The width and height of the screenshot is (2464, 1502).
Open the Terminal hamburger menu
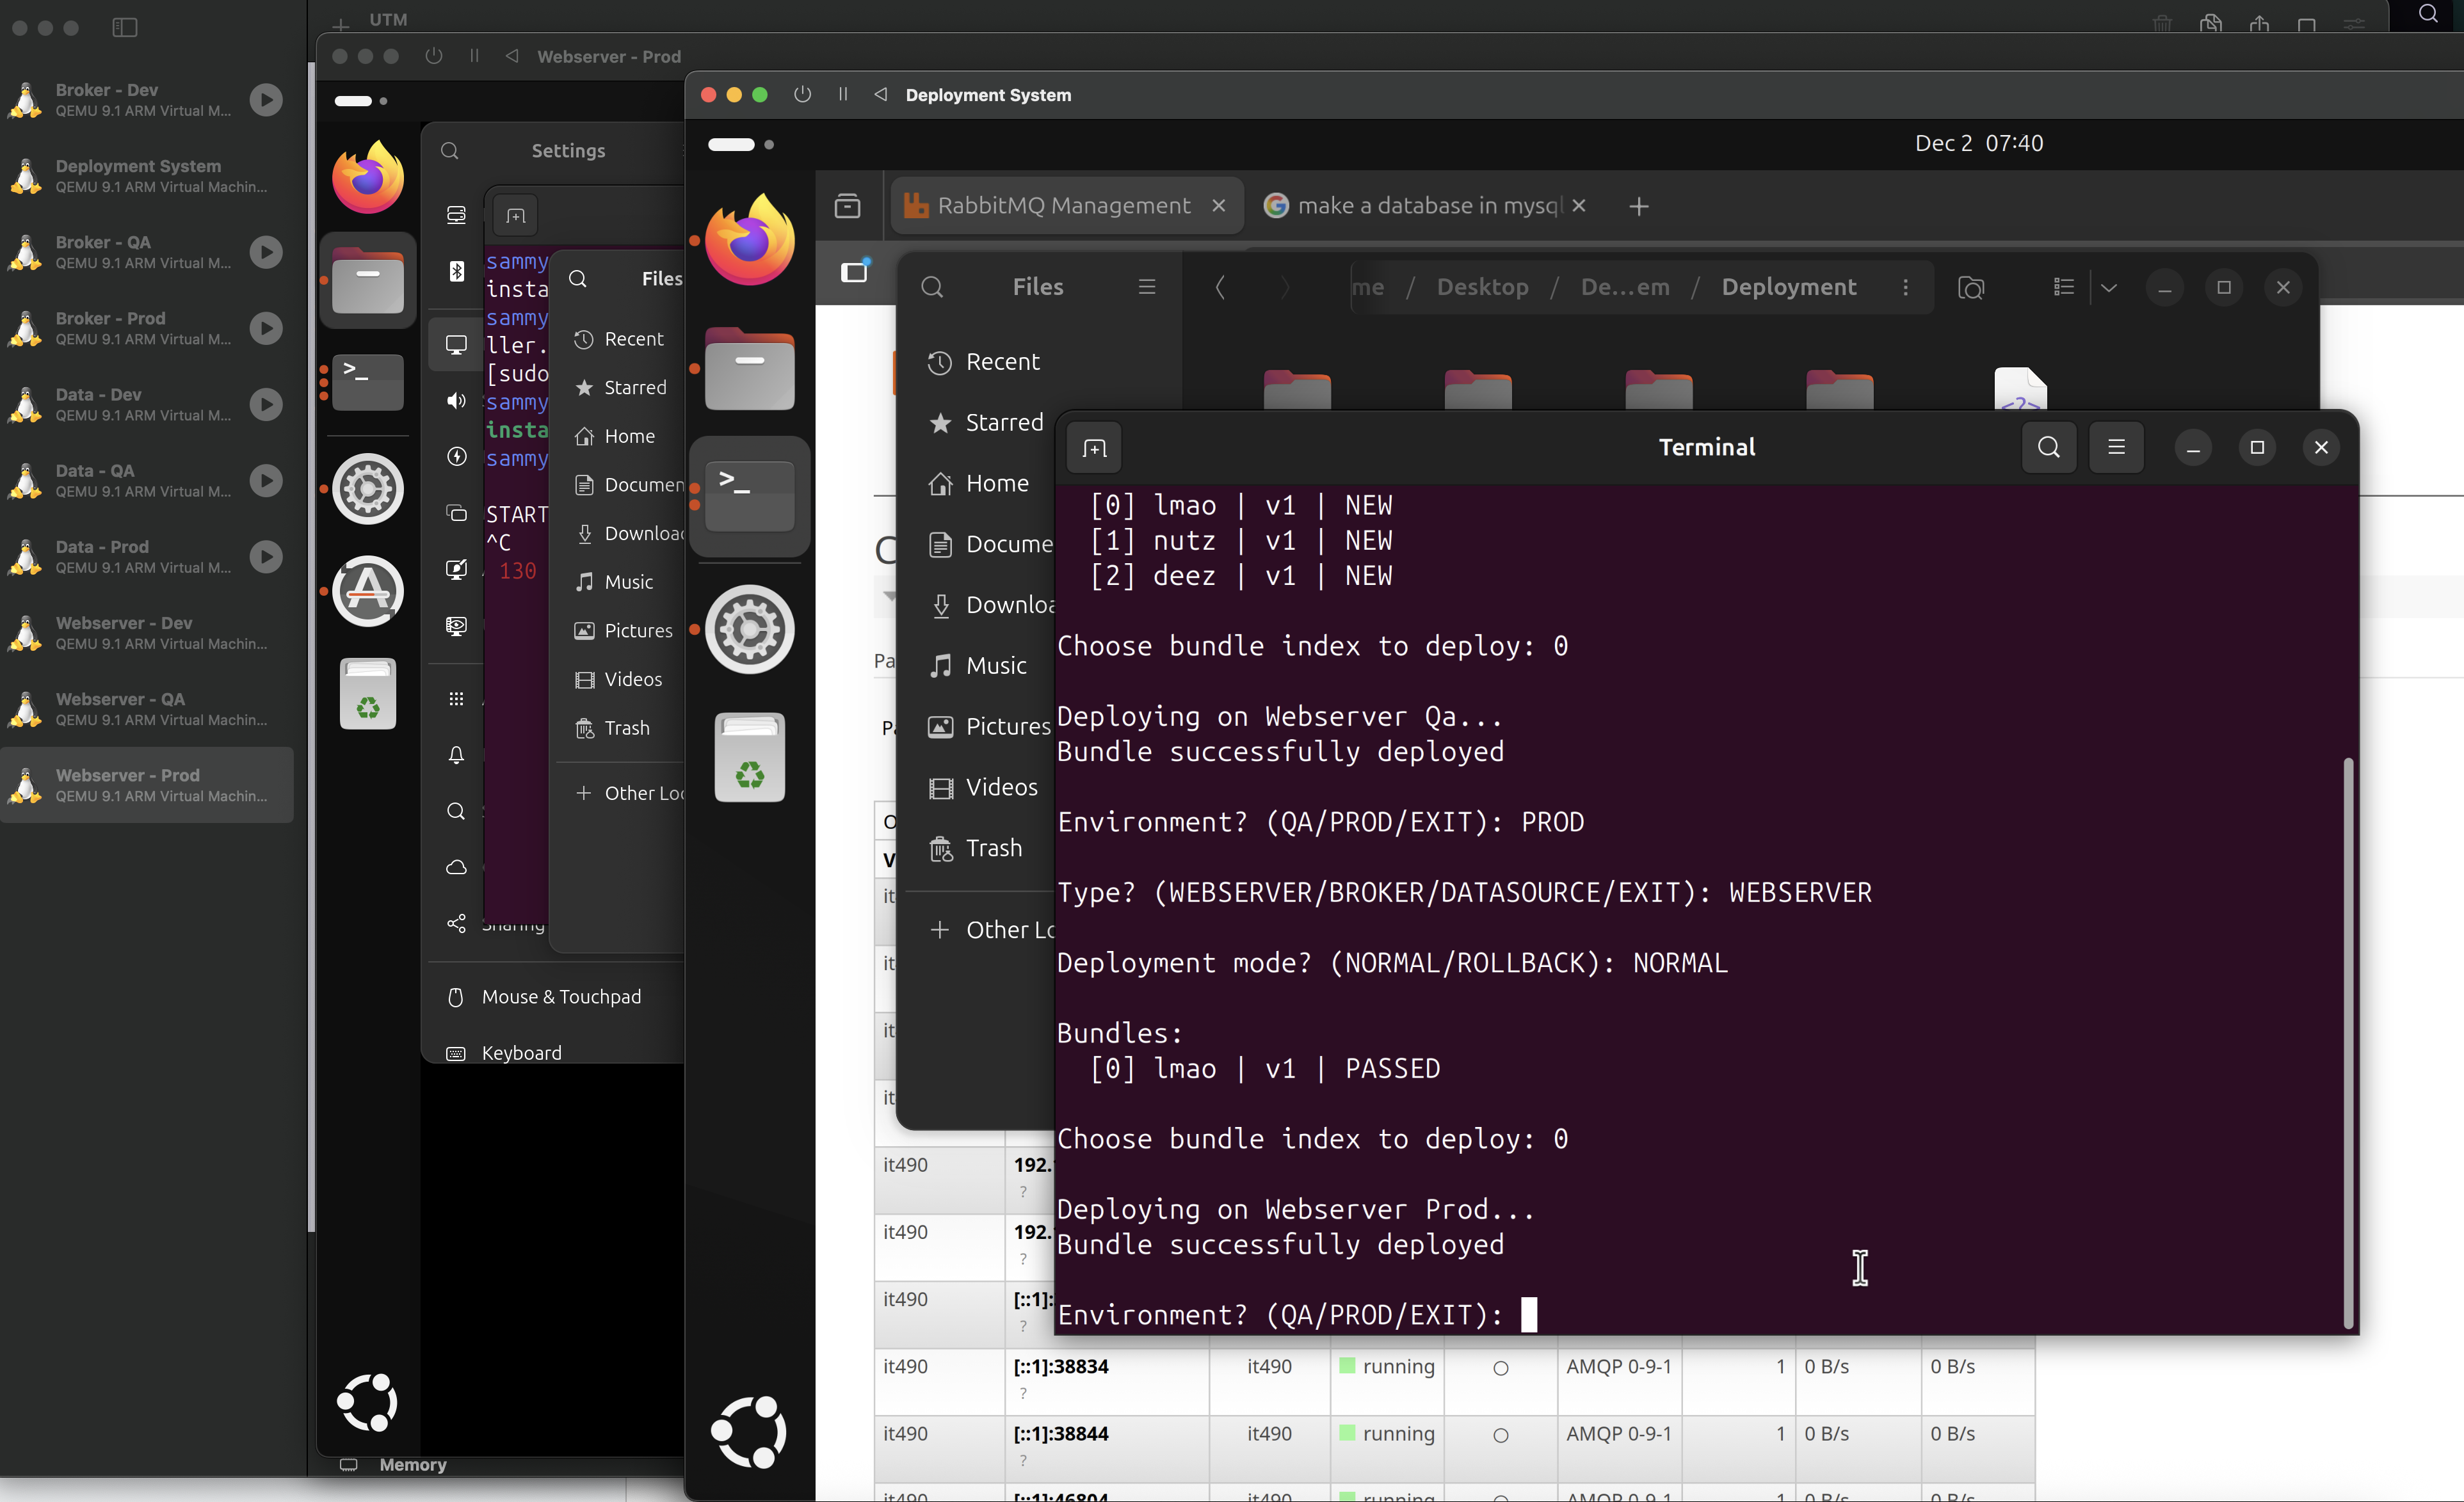click(2116, 447)
